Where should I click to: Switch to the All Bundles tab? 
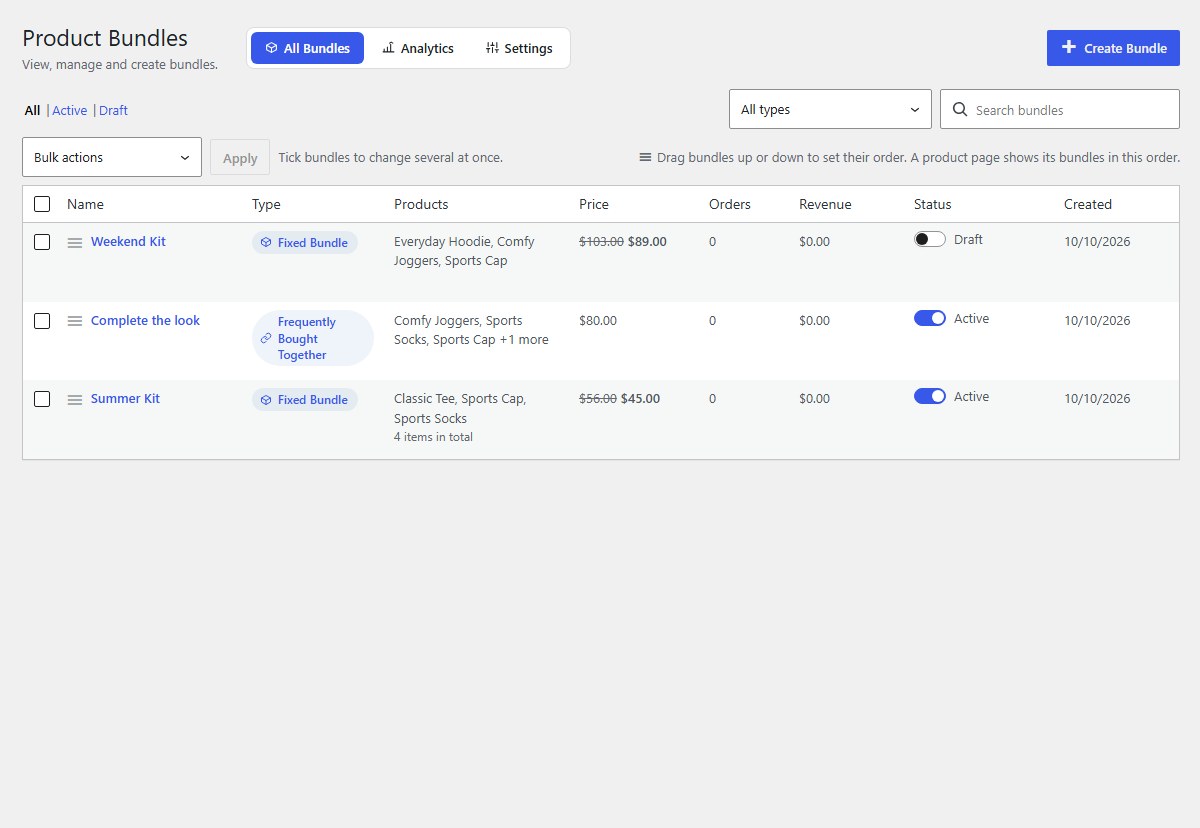tap(307, 48)
